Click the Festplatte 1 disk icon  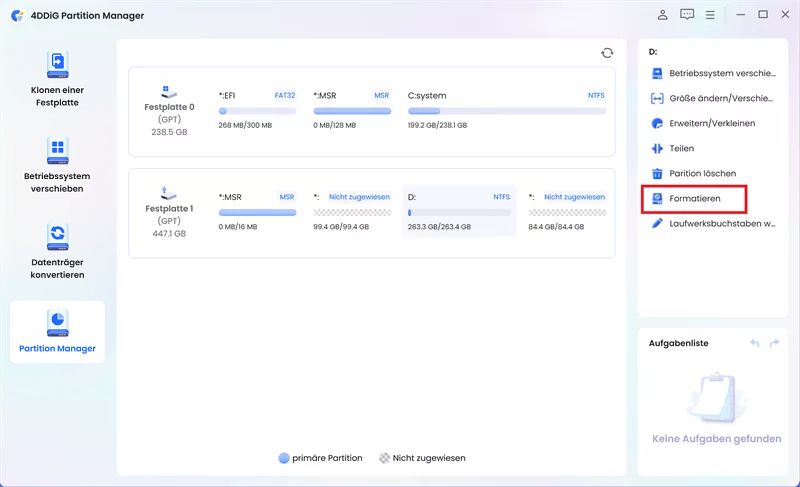tap(169, 193)
